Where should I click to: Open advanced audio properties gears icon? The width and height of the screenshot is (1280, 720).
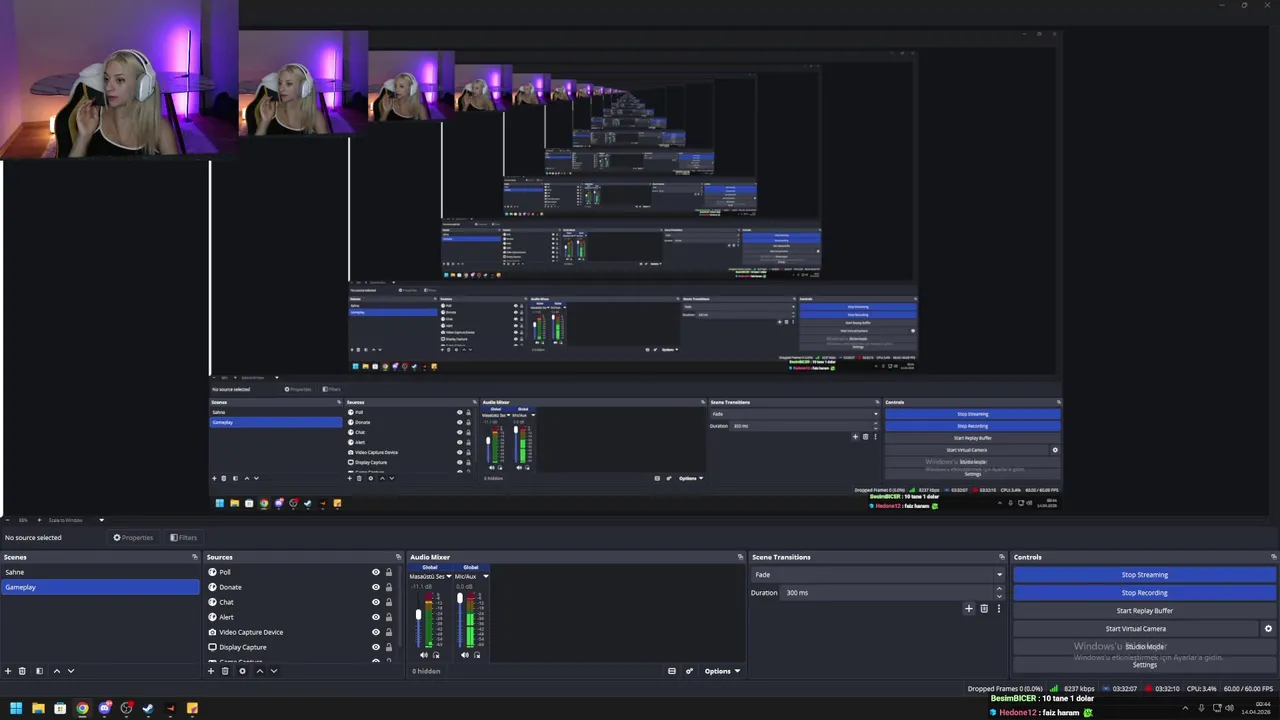tap(689, 671)
